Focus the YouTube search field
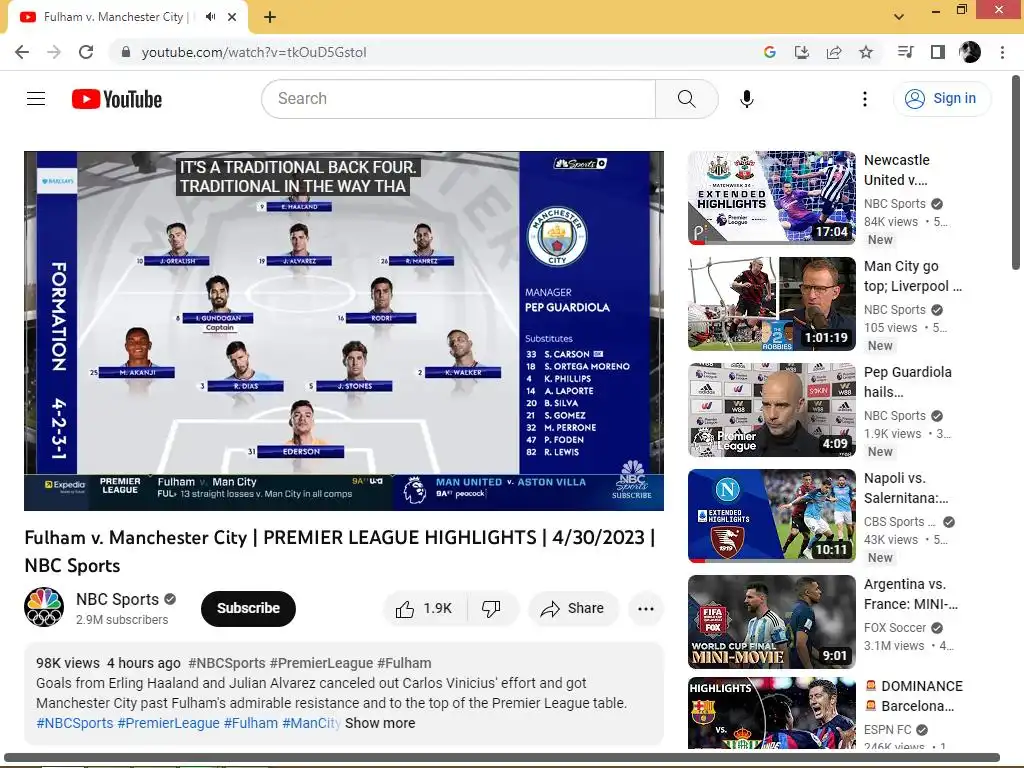This screenshot has height=768, width=1024. pos(458,99)
